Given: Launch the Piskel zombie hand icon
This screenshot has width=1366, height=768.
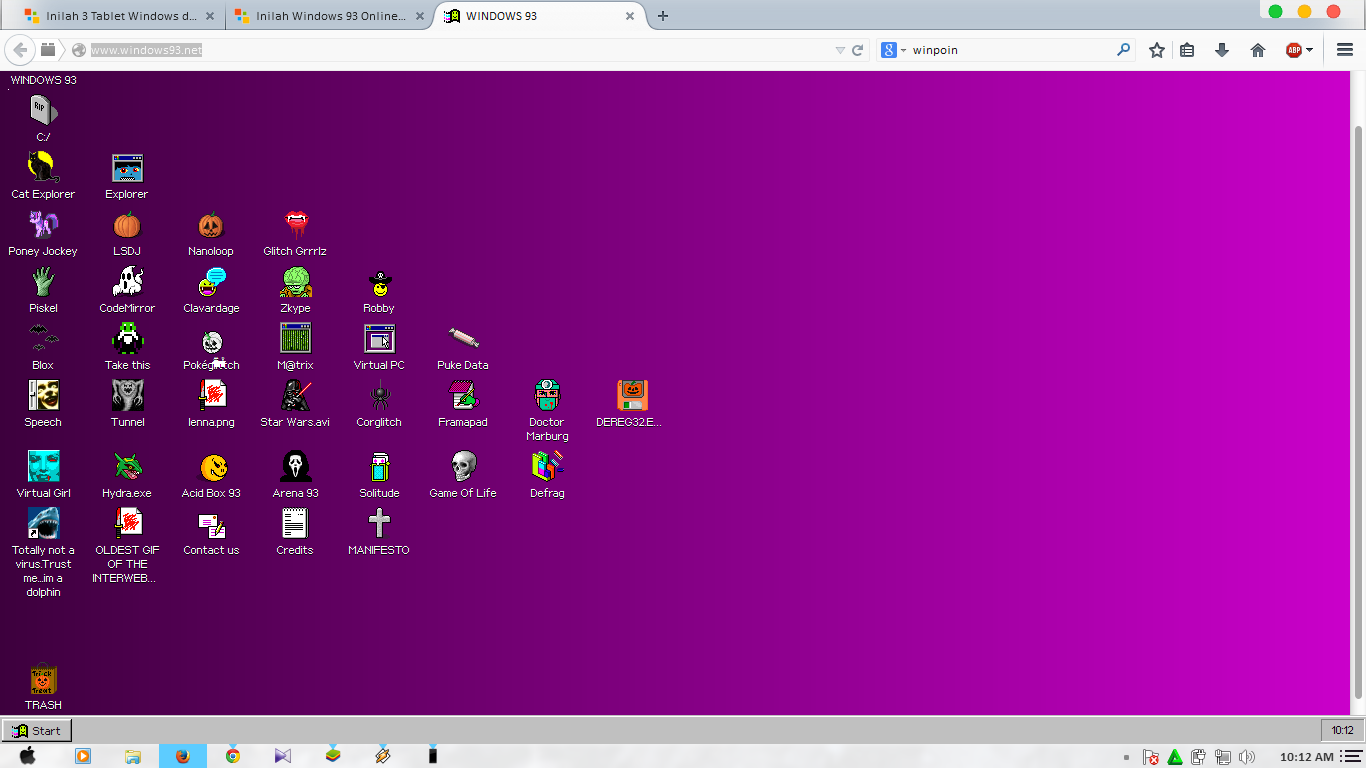Looking at the screenshot, I should 43,281.
